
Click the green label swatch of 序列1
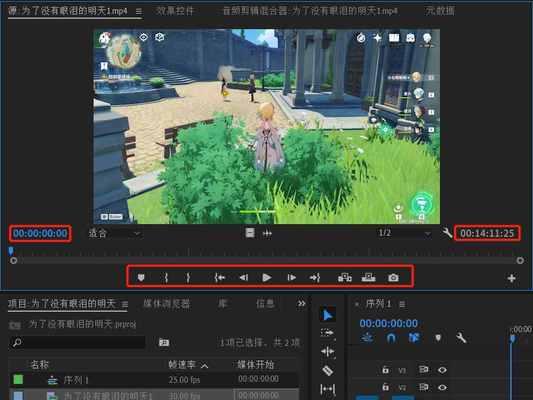coord(18,379)
